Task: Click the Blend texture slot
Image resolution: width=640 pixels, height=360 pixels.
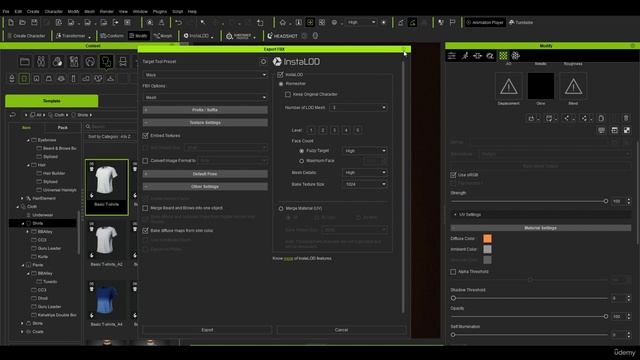Action: 573,86
